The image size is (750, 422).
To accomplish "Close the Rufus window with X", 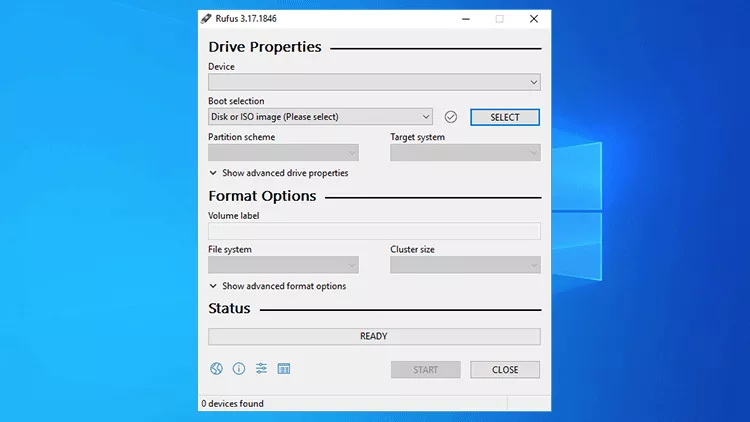I will 534,19.
